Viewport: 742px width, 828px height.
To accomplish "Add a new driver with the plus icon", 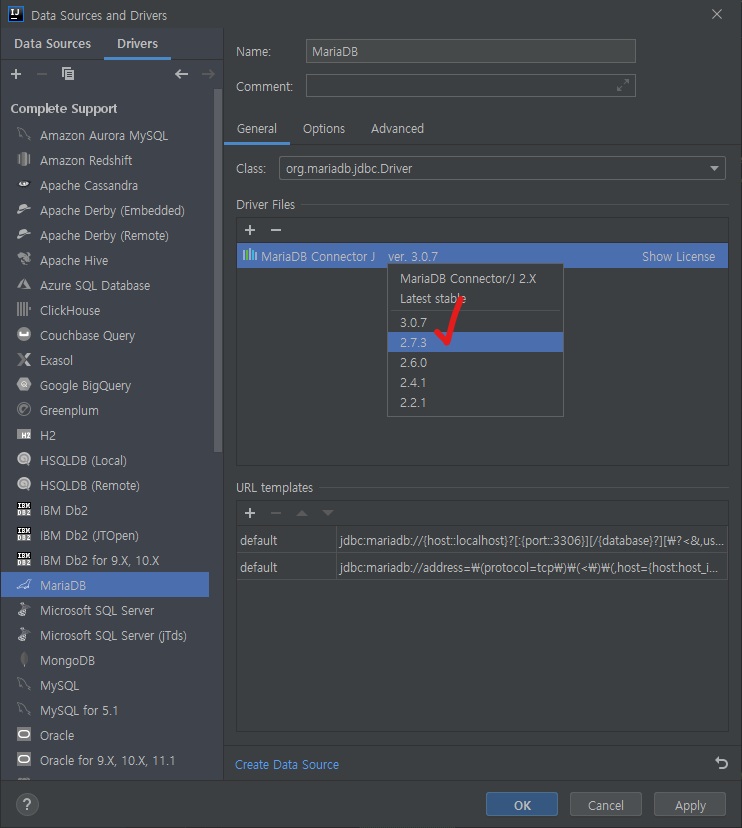I will click(x=16, y=74).
